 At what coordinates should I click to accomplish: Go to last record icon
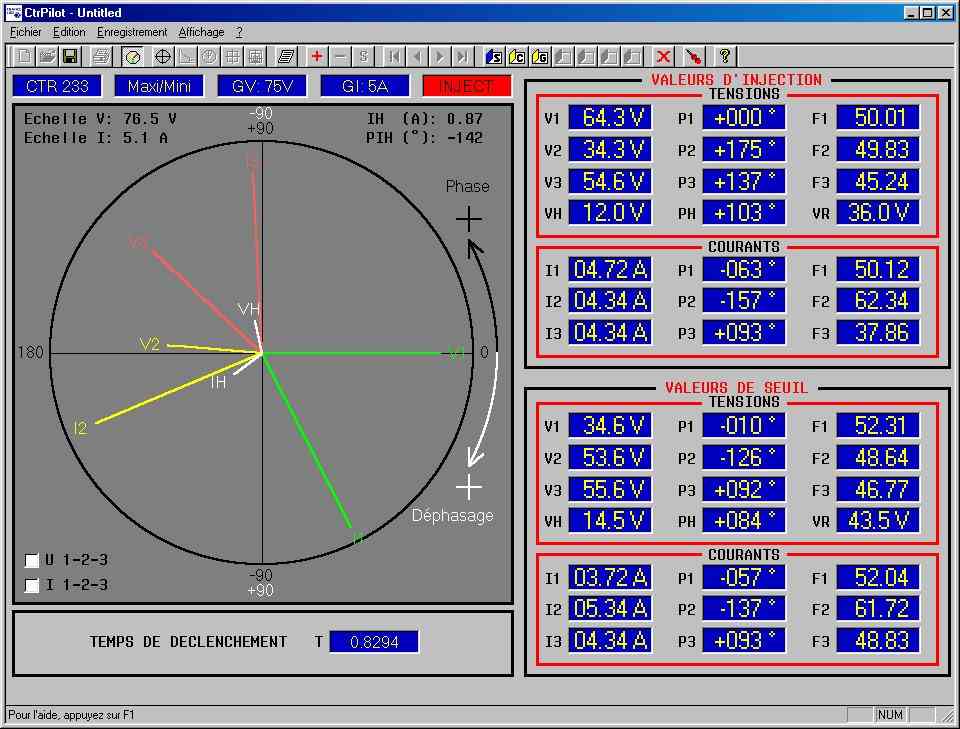tap(463, 57)
